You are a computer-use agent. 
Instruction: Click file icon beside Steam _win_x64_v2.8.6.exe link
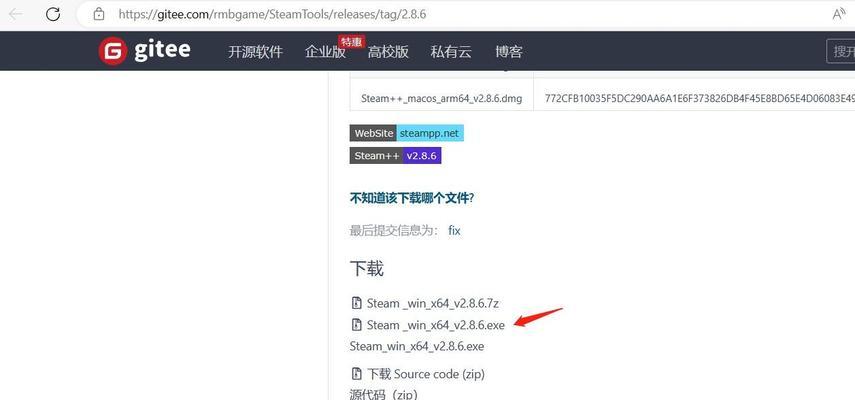pos(356,325)
